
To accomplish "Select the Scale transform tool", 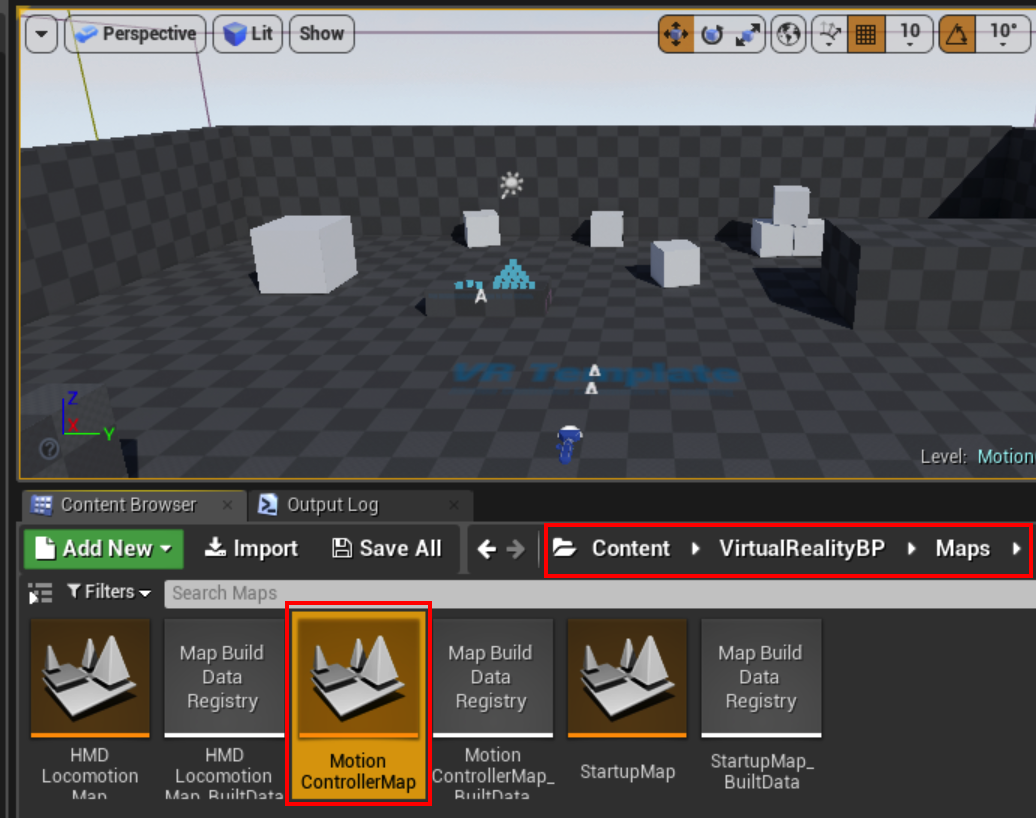I will pos(741,33).
